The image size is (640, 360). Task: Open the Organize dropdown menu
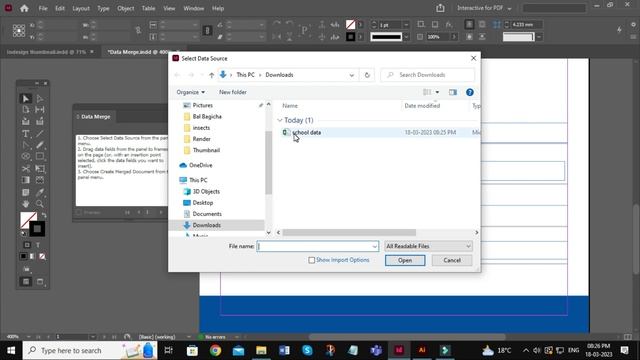pyautogui.click(x=191, y=92)
